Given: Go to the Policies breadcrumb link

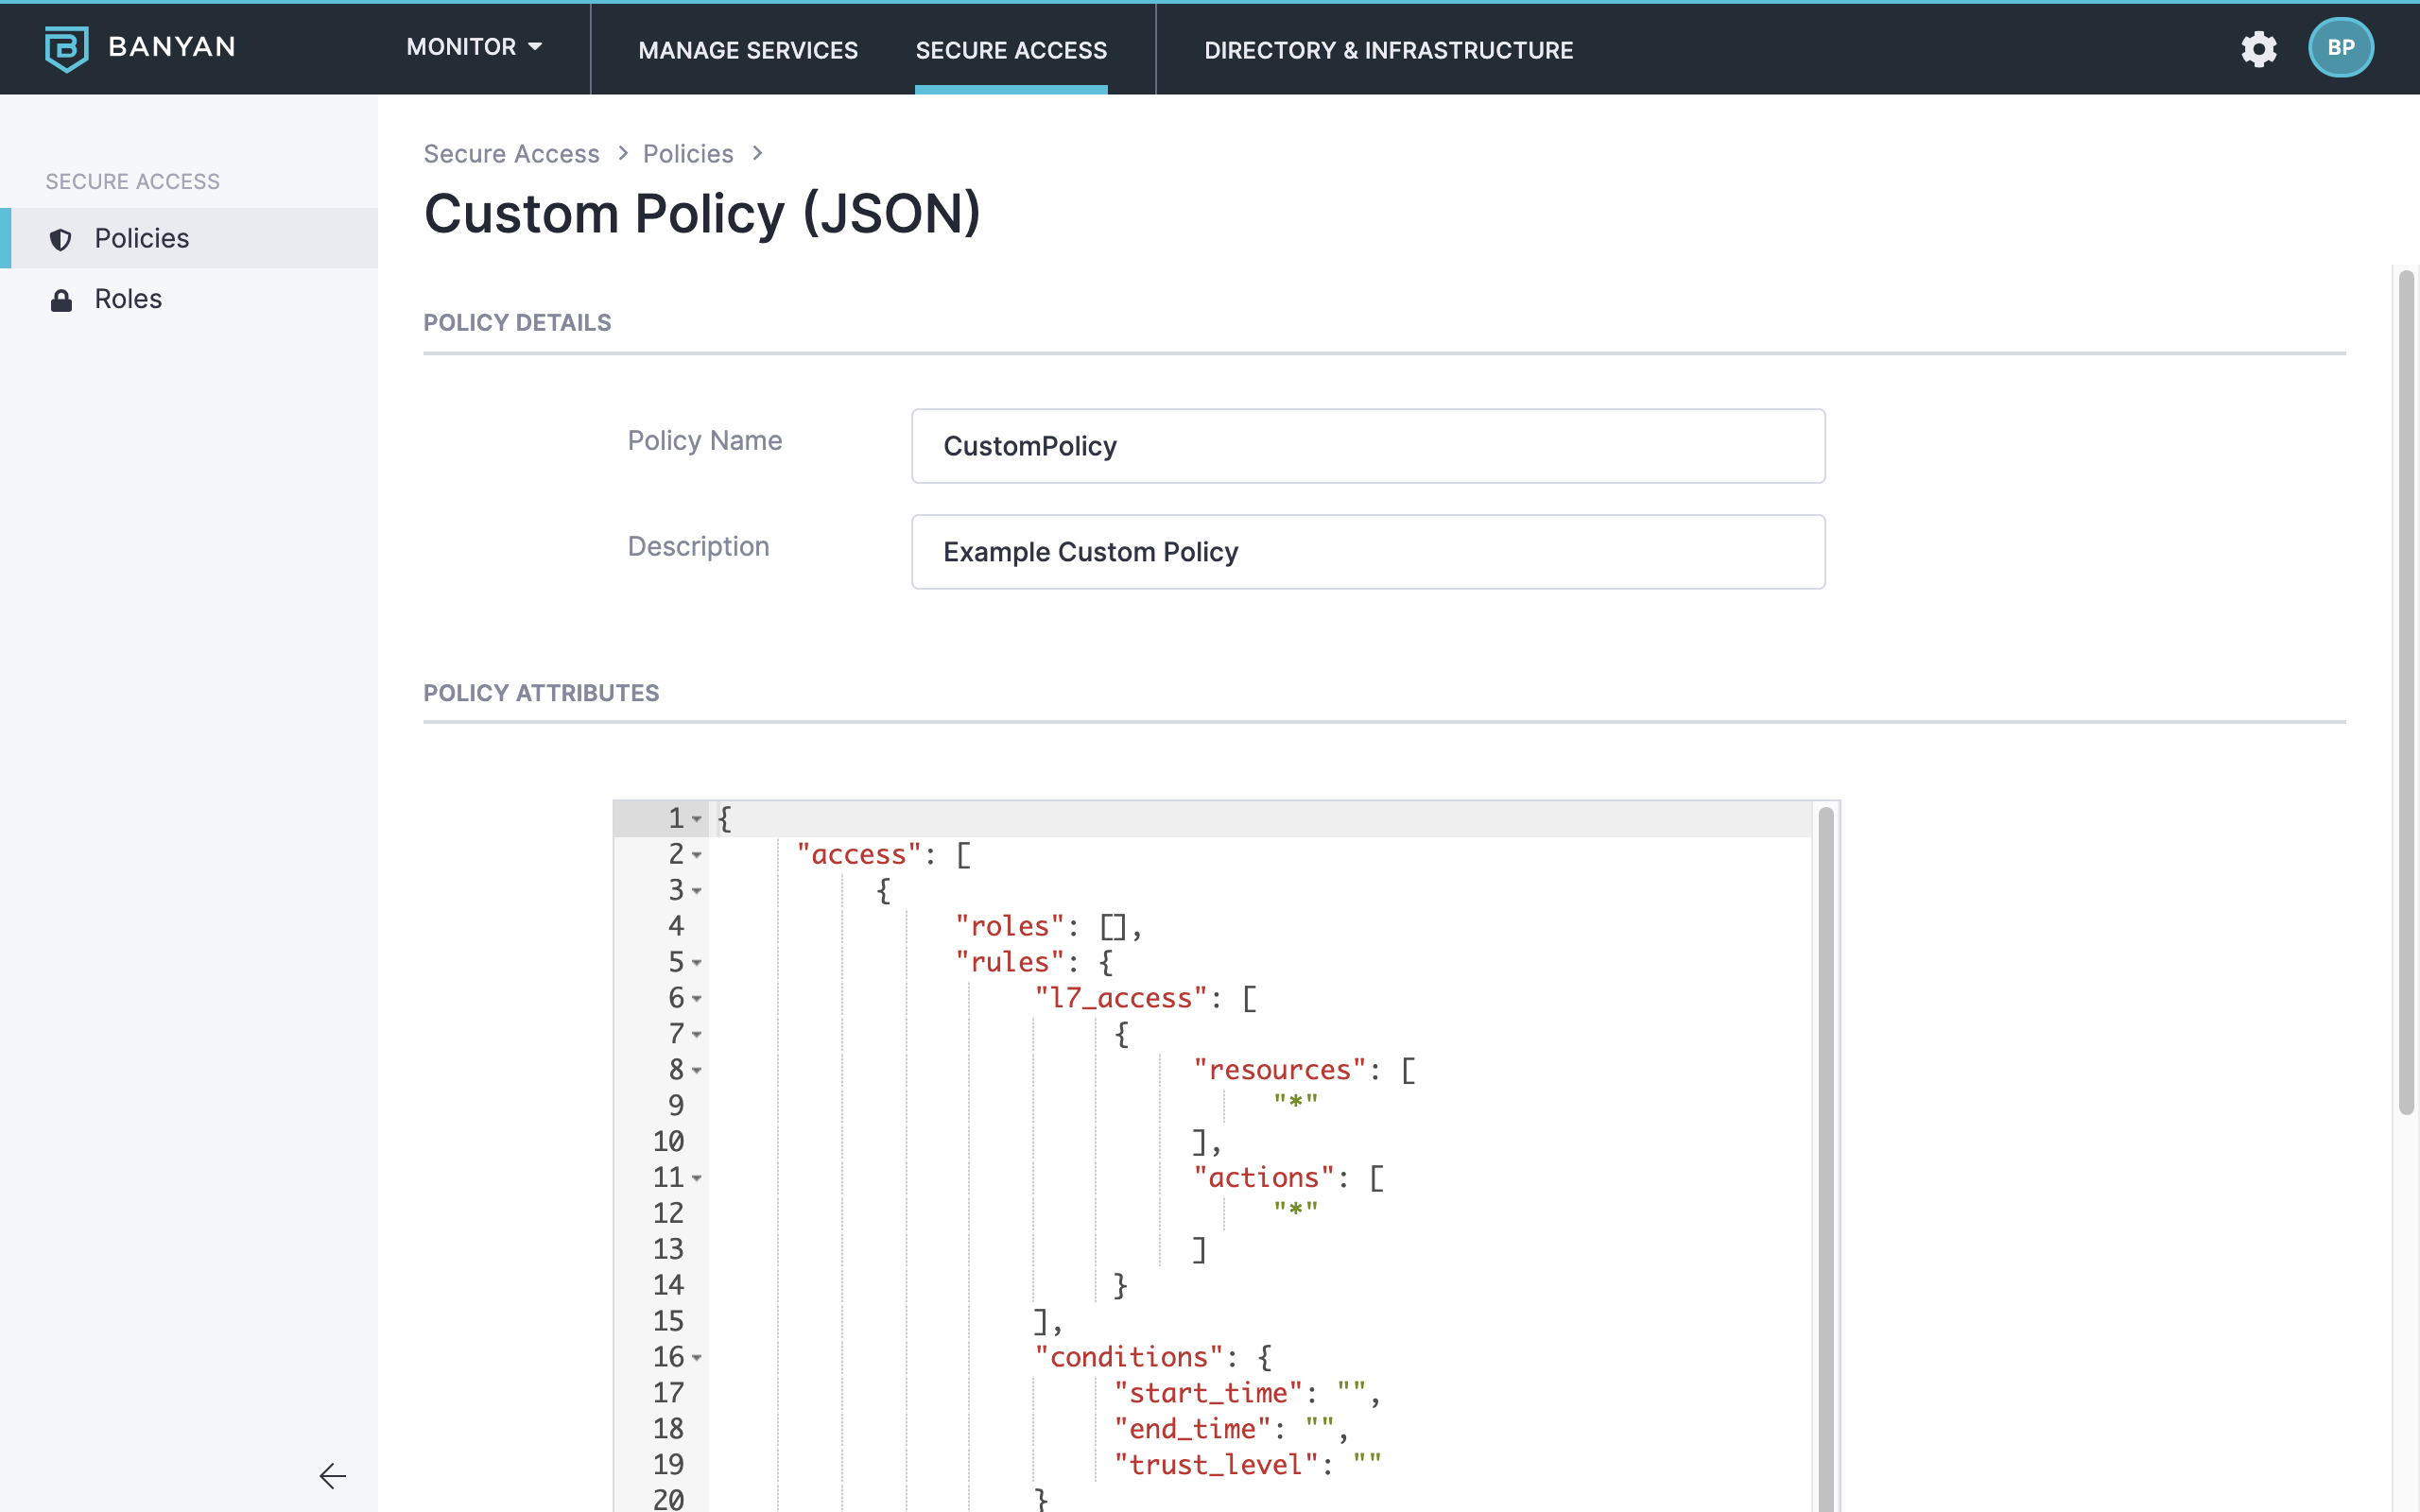Looking at the screenshot, I should [x=688, y=154].
